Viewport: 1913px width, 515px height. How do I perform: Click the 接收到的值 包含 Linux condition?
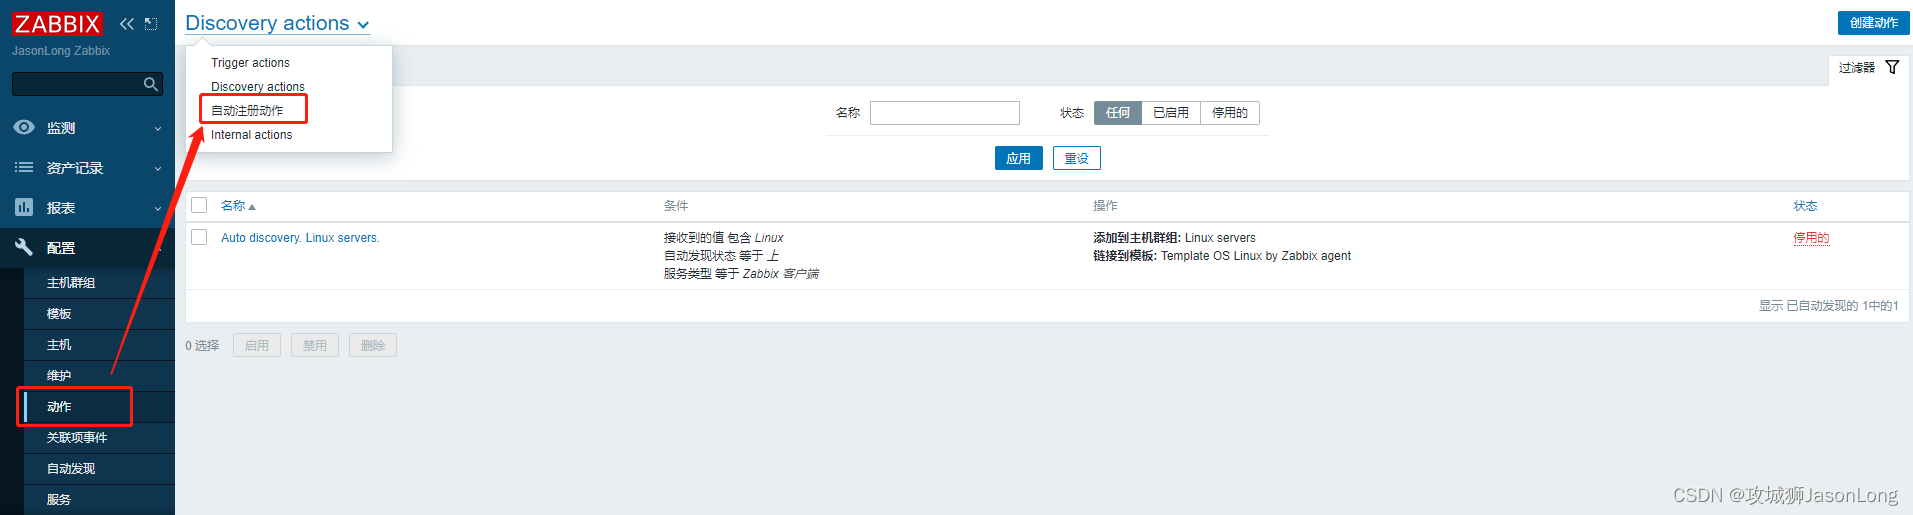pos(723,238)
